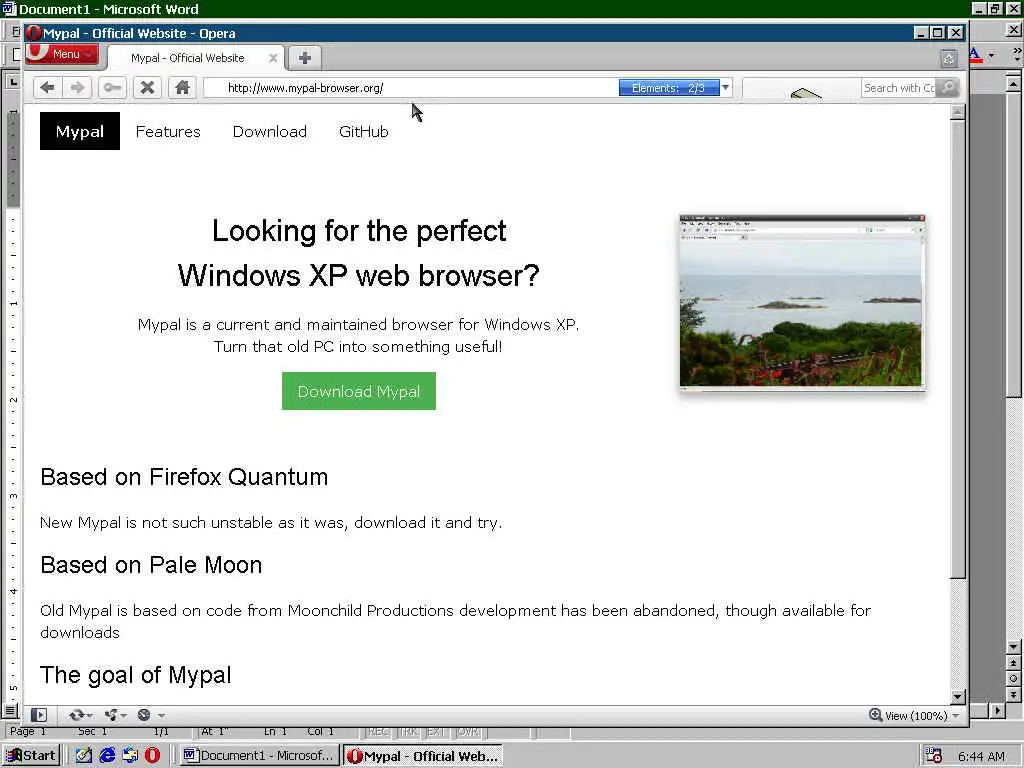Toggle TRK in Word status bar
This screenshot has width=1024, height=768.
click(408, 732)
